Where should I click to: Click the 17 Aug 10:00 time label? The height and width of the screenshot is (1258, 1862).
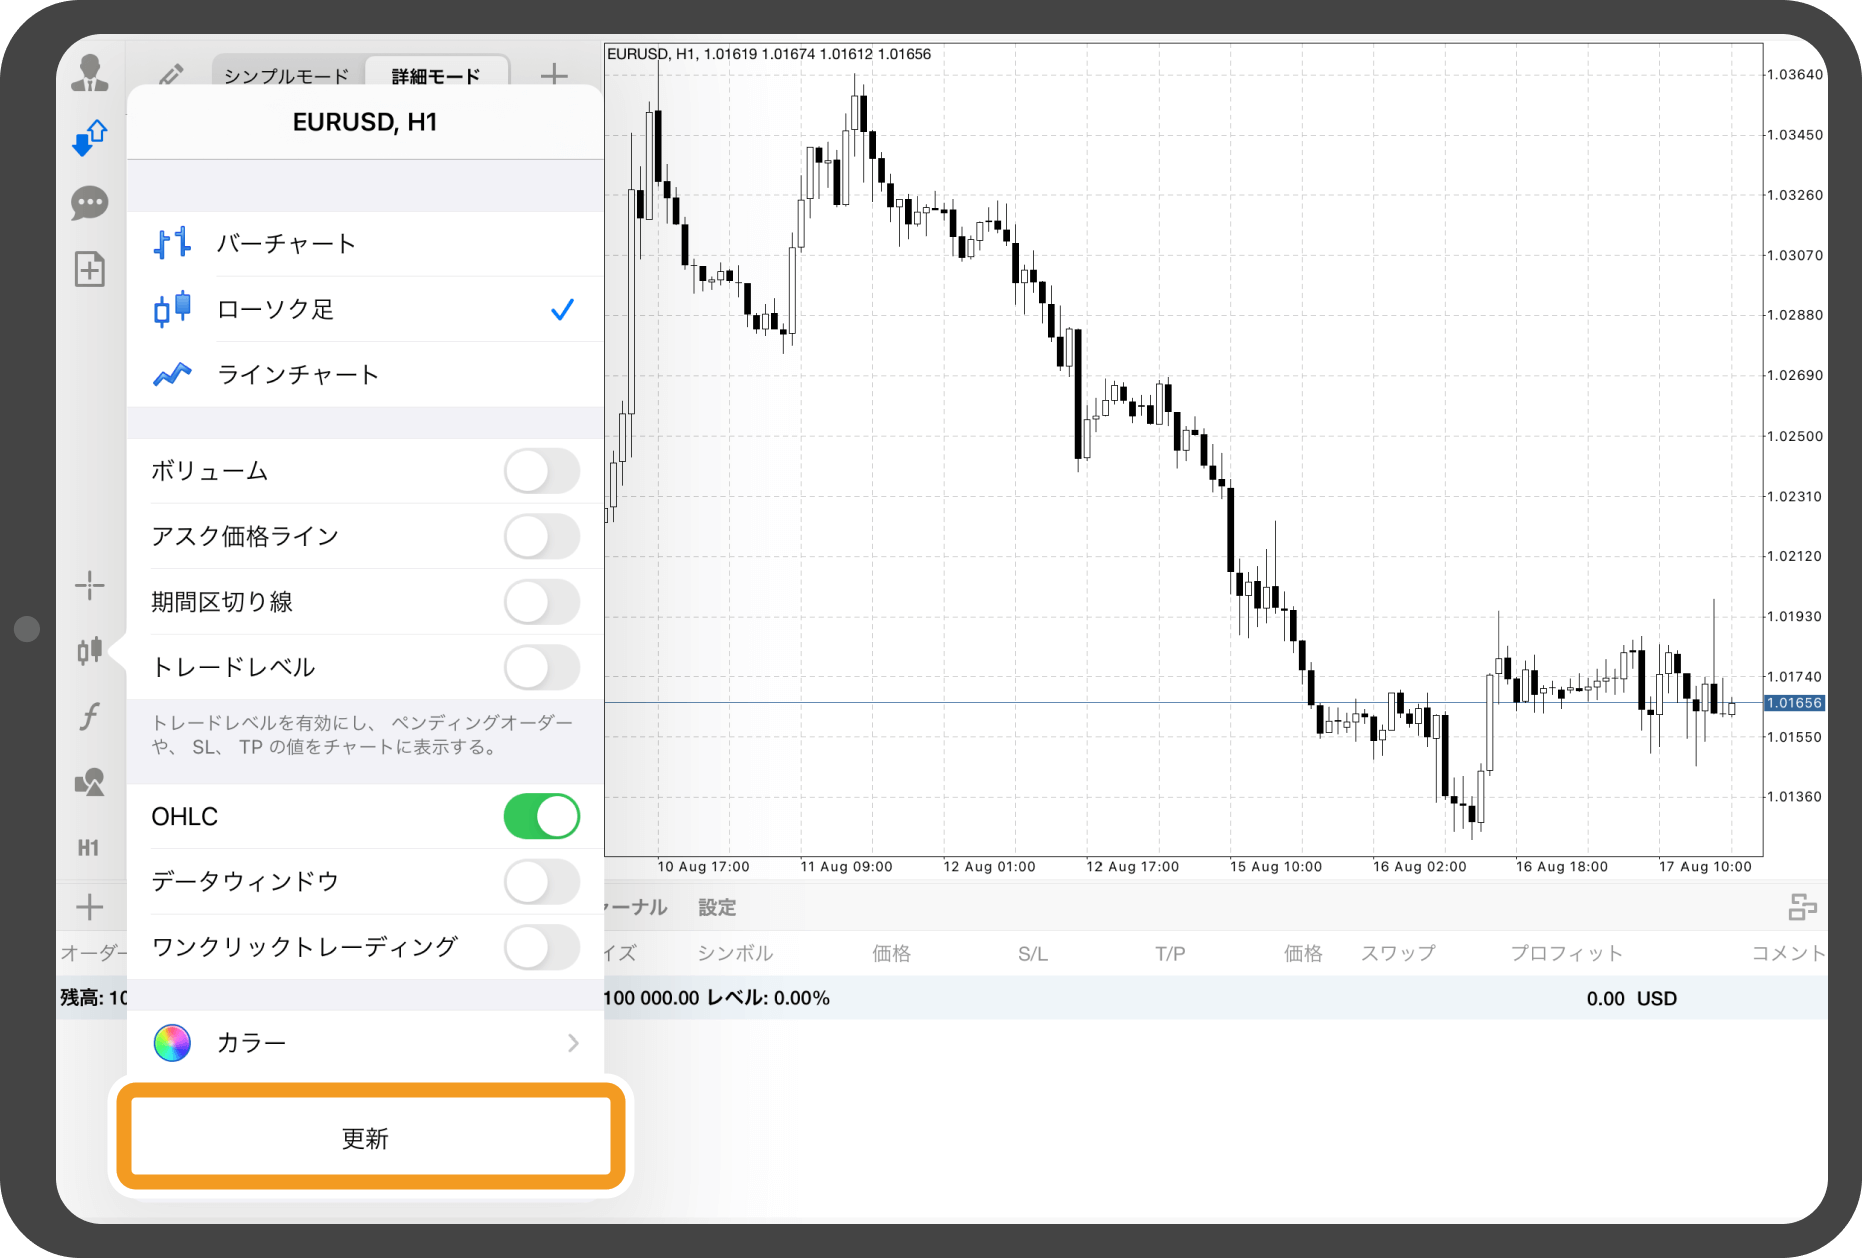(x=1705, y=867)
